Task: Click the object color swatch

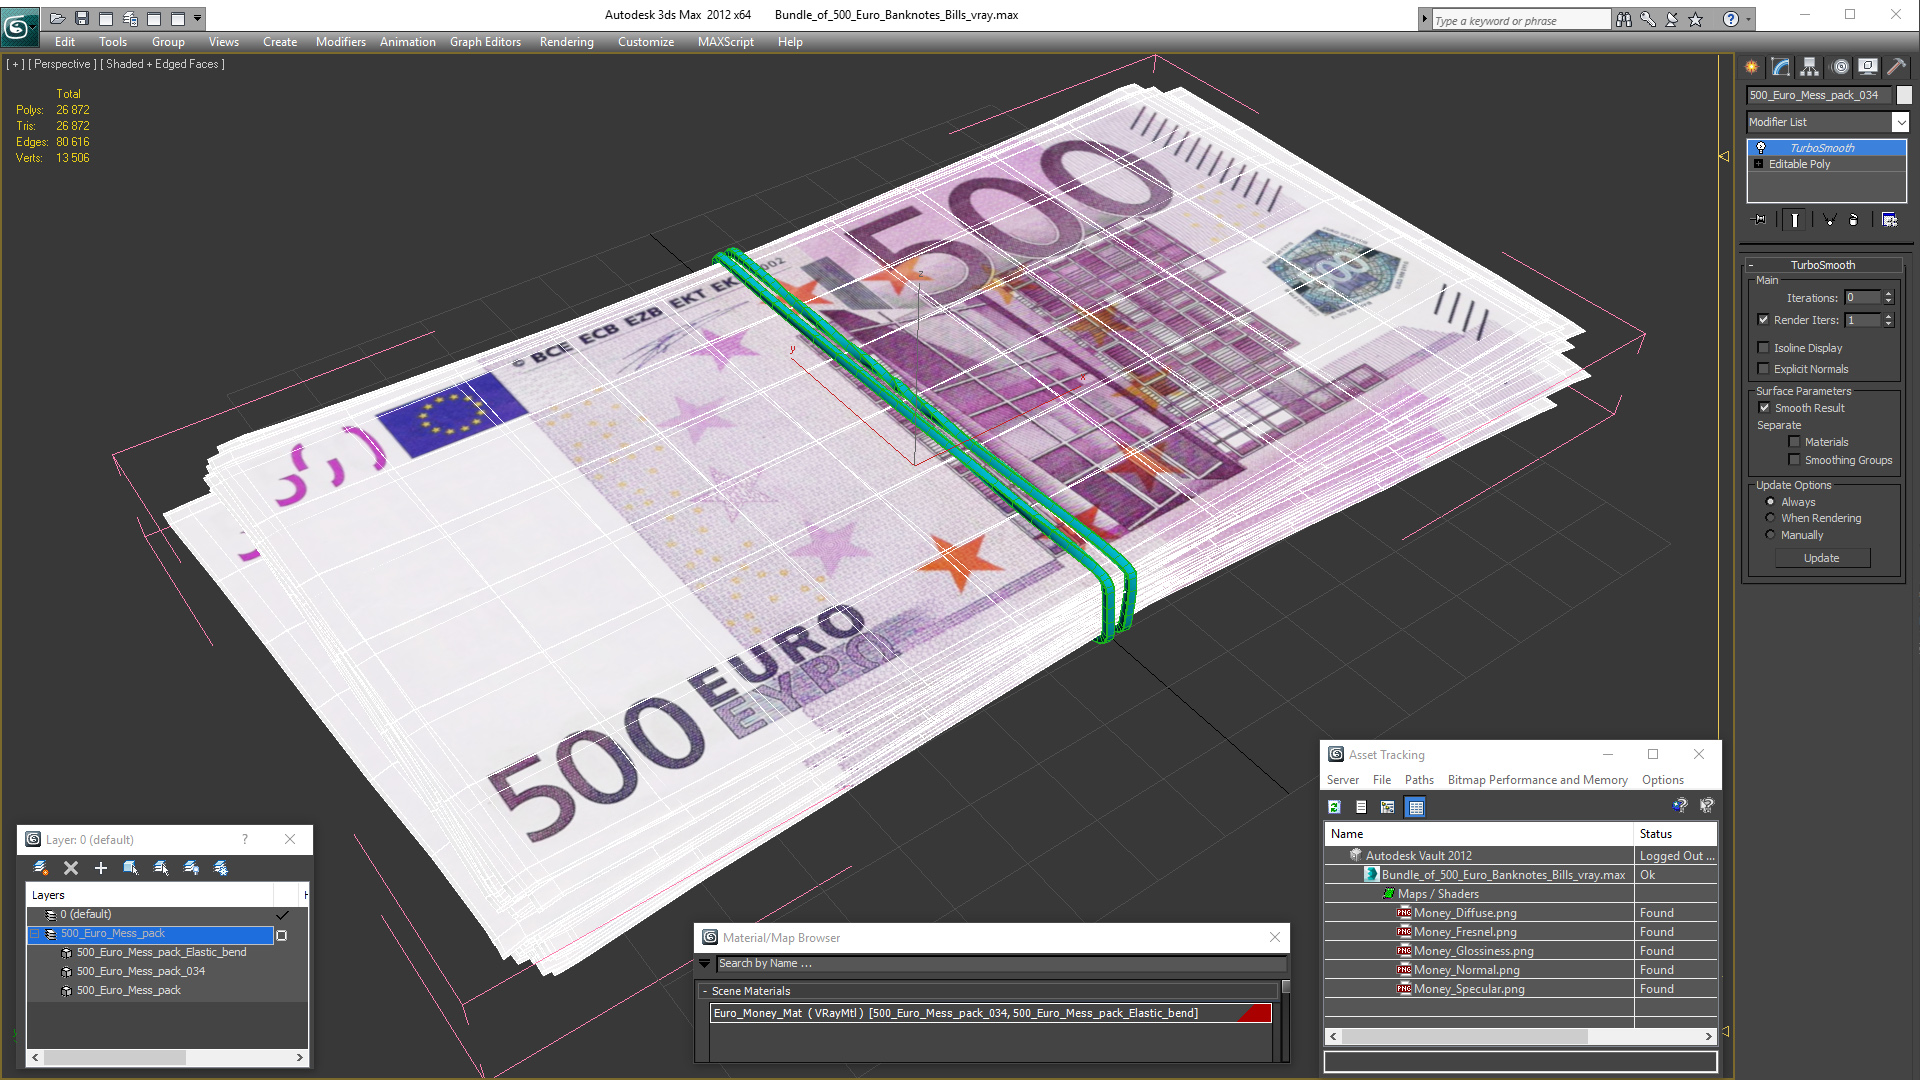Action: coord(1904,95)
